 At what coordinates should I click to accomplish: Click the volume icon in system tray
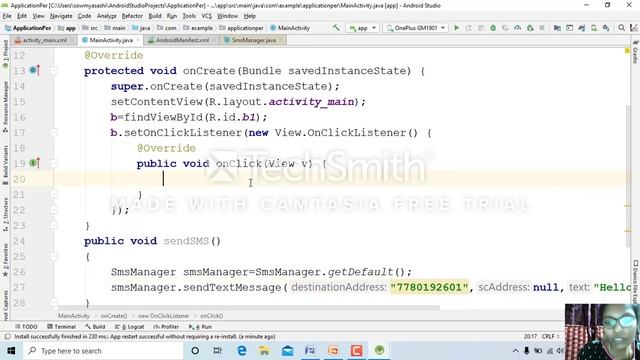(561, 351)
